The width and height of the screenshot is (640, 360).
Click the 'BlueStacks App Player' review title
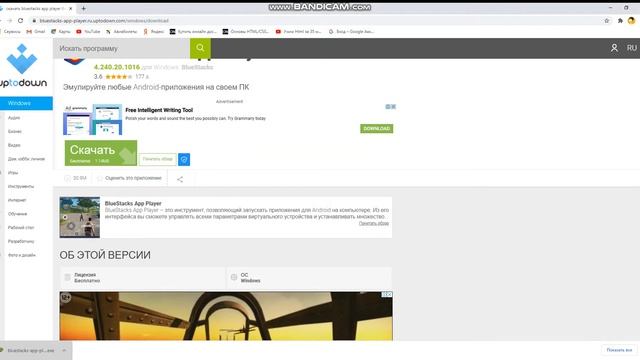pos(133,203)
